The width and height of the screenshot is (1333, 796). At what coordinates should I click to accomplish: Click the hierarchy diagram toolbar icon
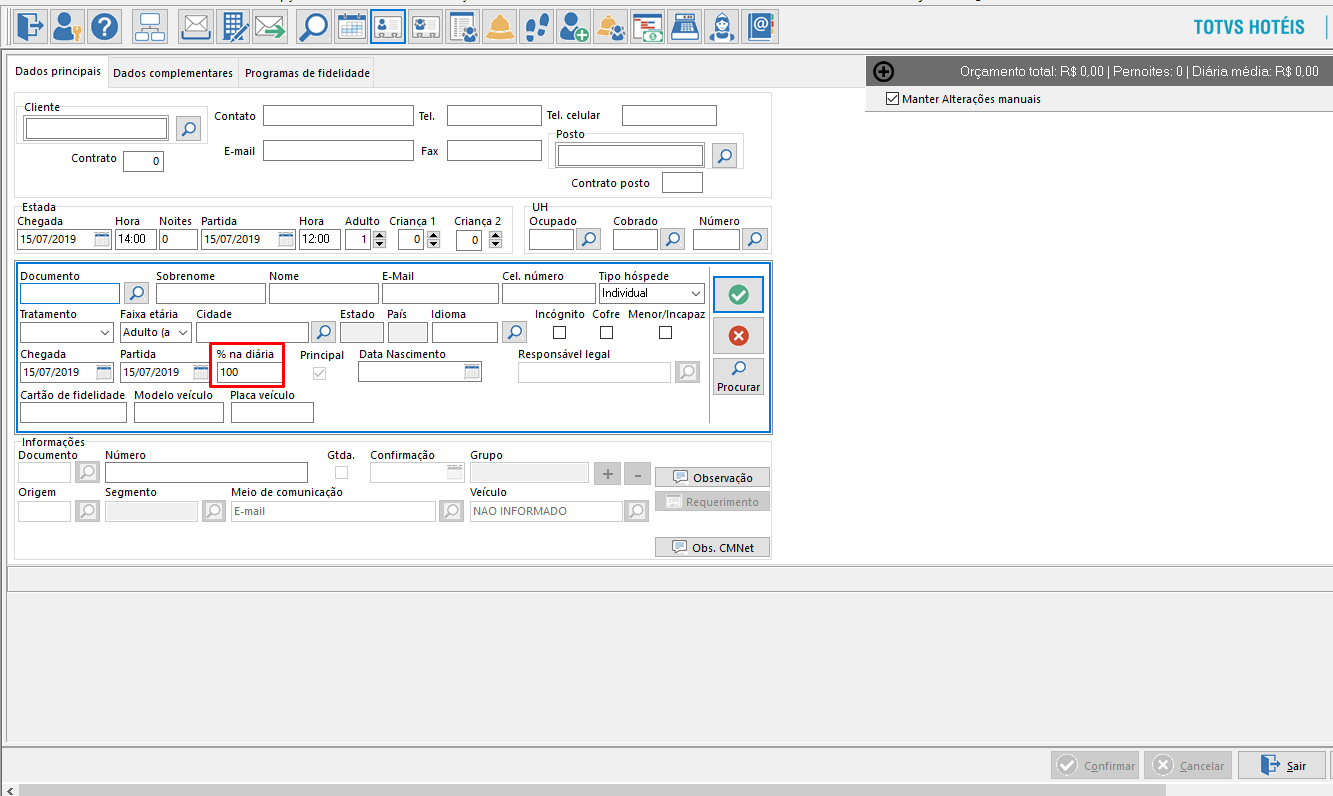pyautogui.click(x=150, y=26)
